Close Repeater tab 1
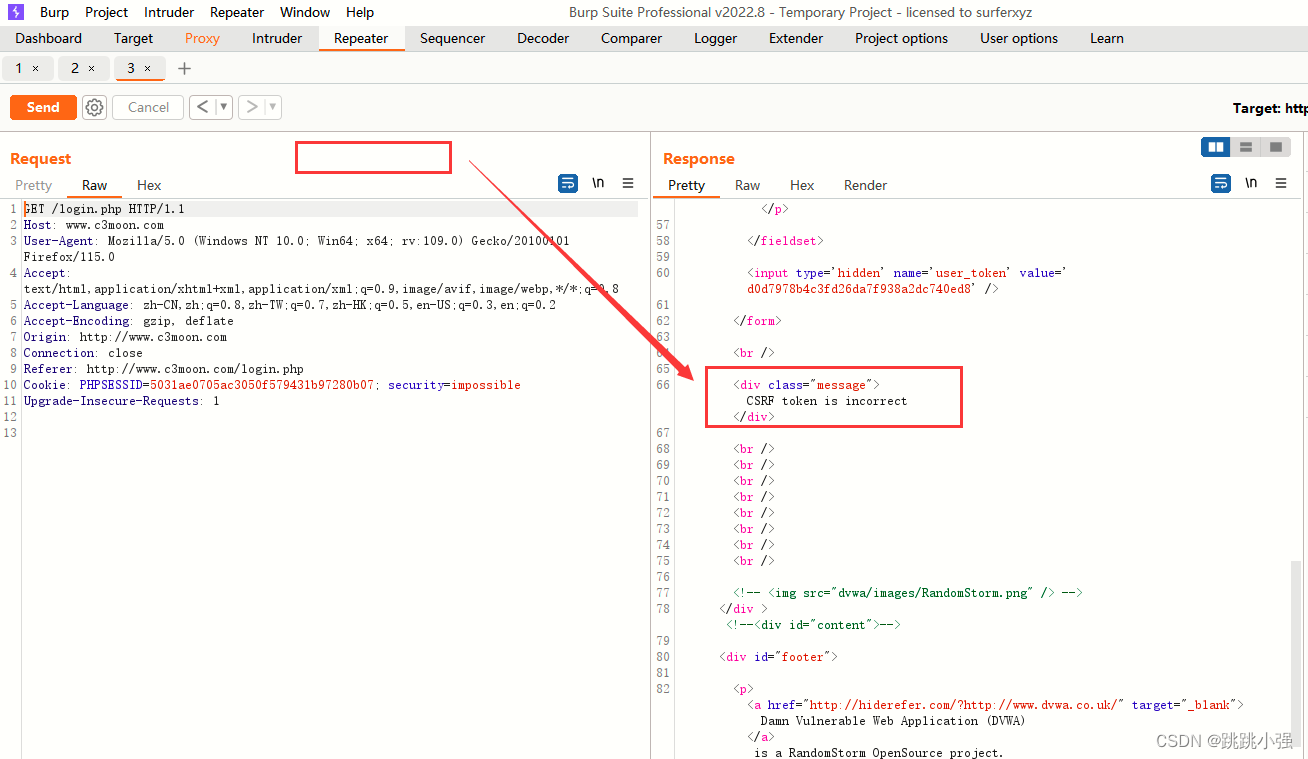The height and width of the screenshot is (759, 1308). (36, 68)
